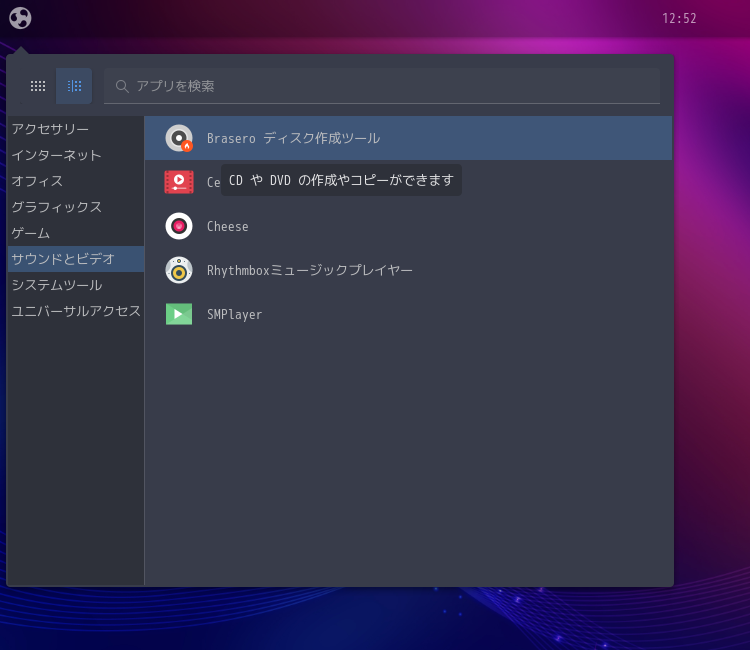Screen dimensions: 750x650
Task: Switch to category list view icon
Action: click(74, 86)
